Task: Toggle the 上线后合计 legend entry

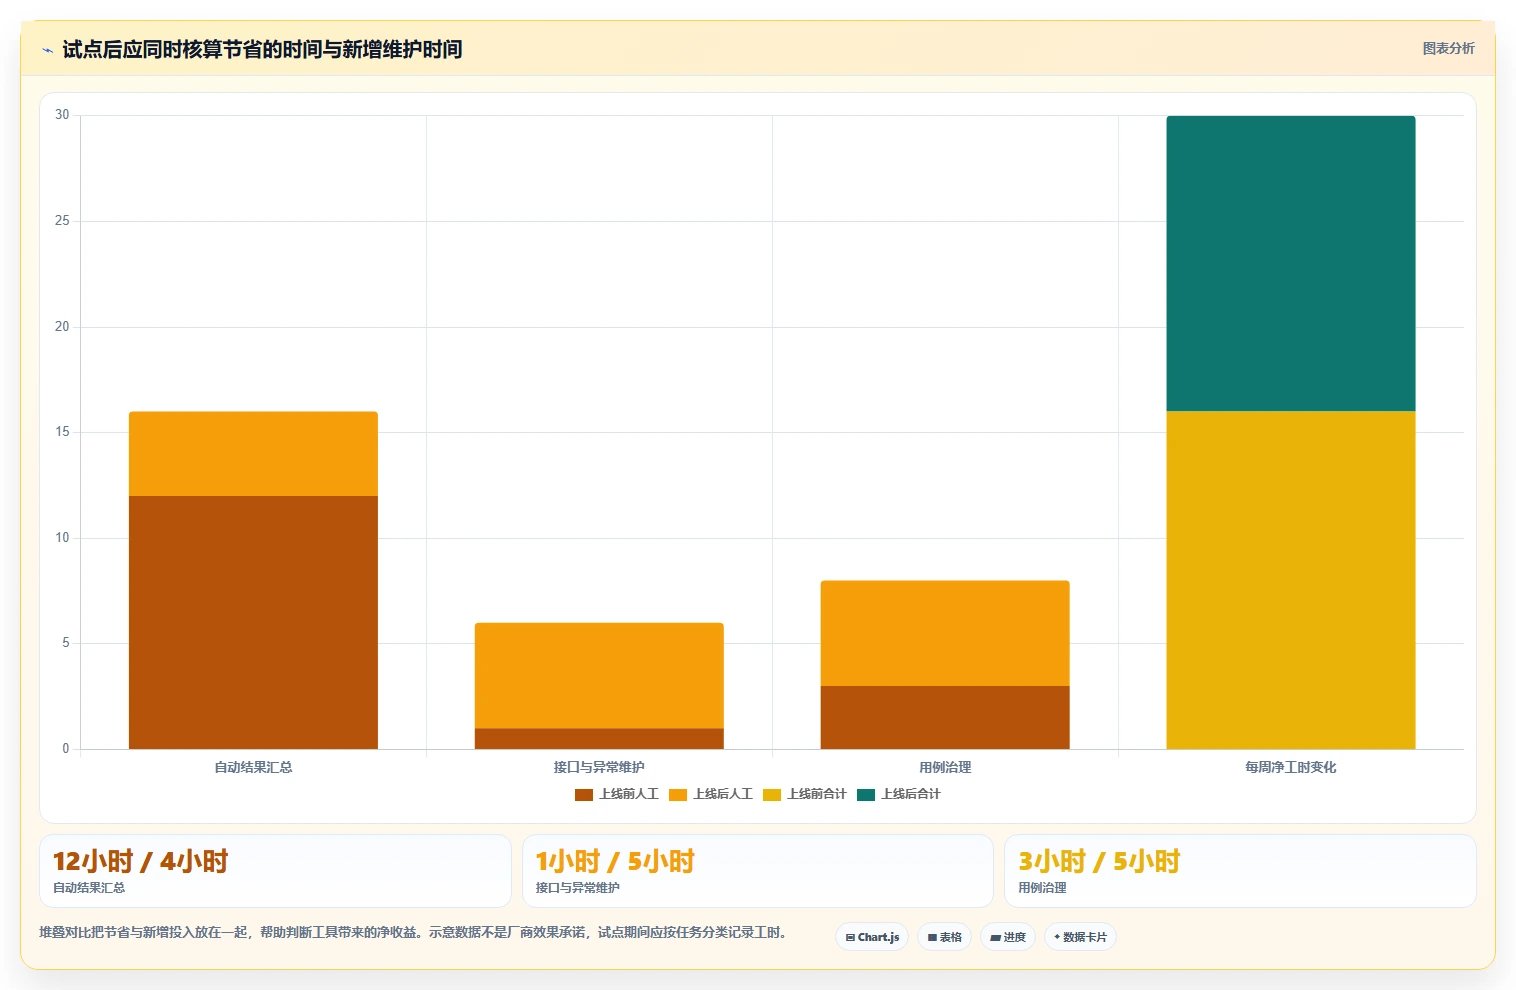Action: [899, 794]
